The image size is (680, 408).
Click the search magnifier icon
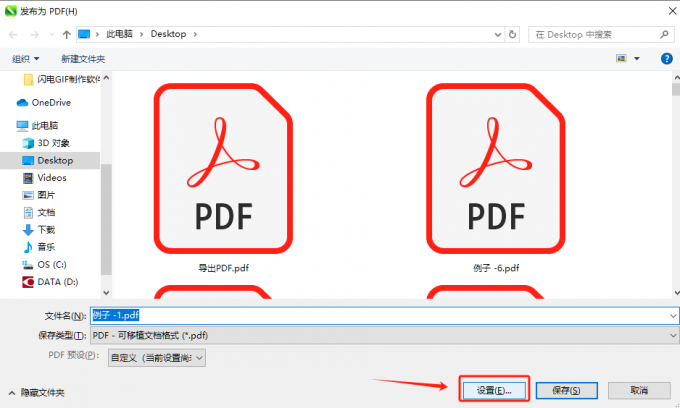click(x=664, y=34)
